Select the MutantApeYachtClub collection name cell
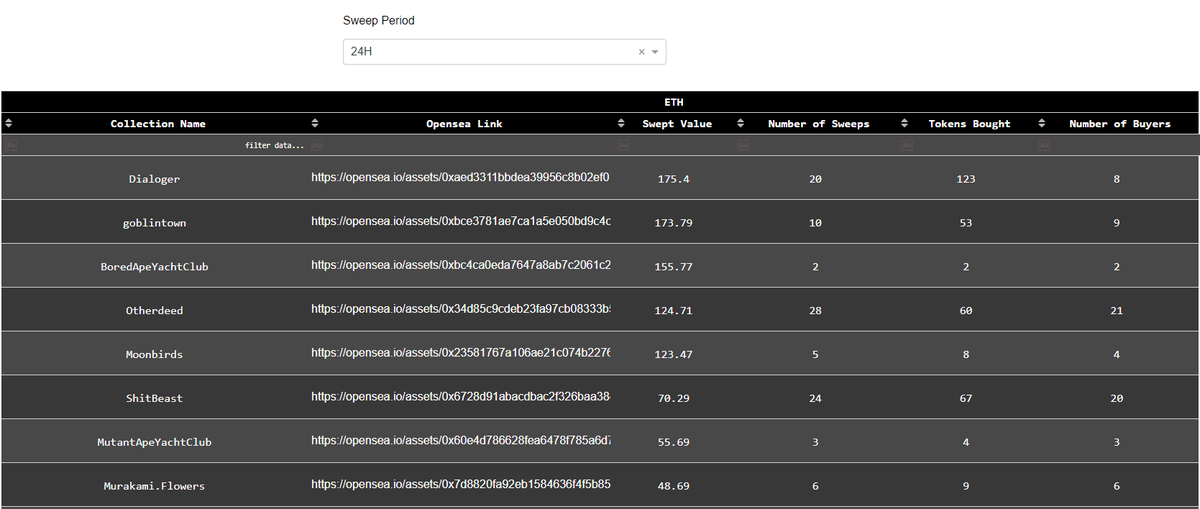 154,442
